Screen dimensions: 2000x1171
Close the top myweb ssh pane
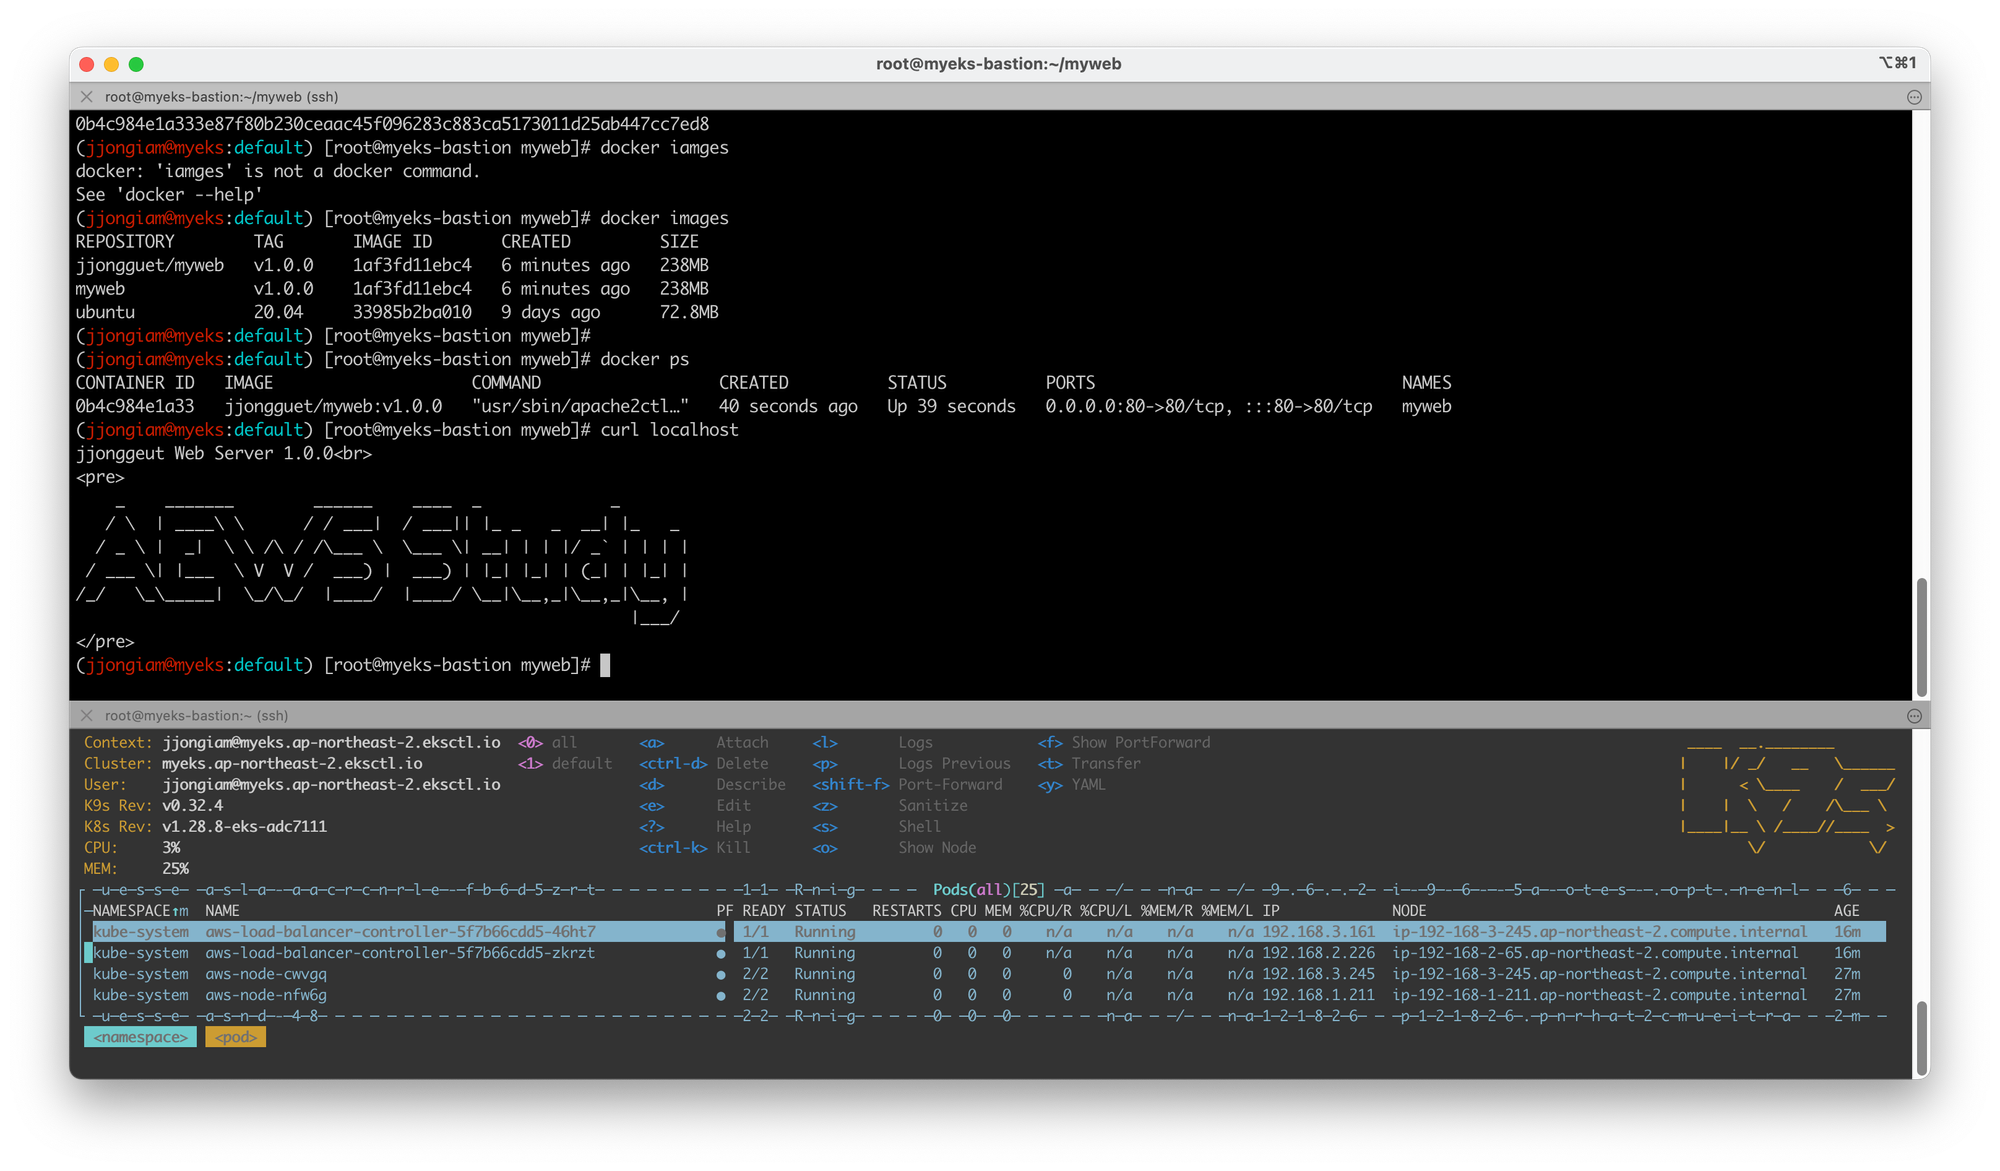click(x=87, y=97)
